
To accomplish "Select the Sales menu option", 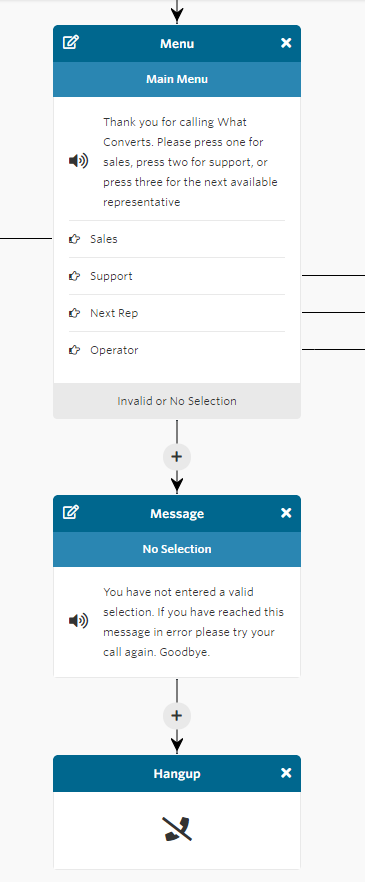I will coord(177,239).
